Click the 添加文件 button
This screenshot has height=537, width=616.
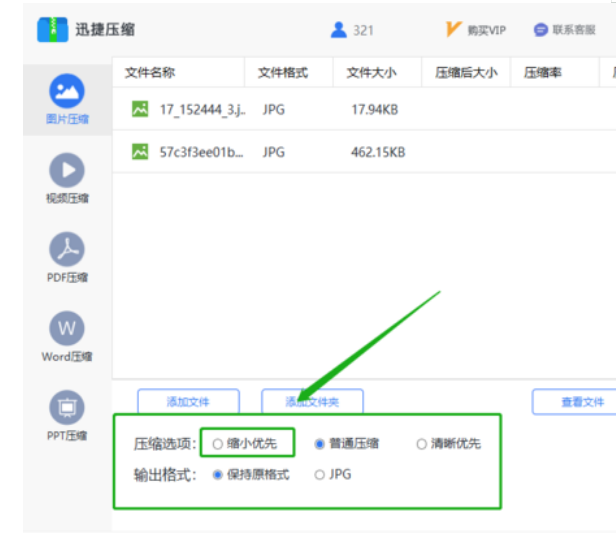tap(189, 401)
